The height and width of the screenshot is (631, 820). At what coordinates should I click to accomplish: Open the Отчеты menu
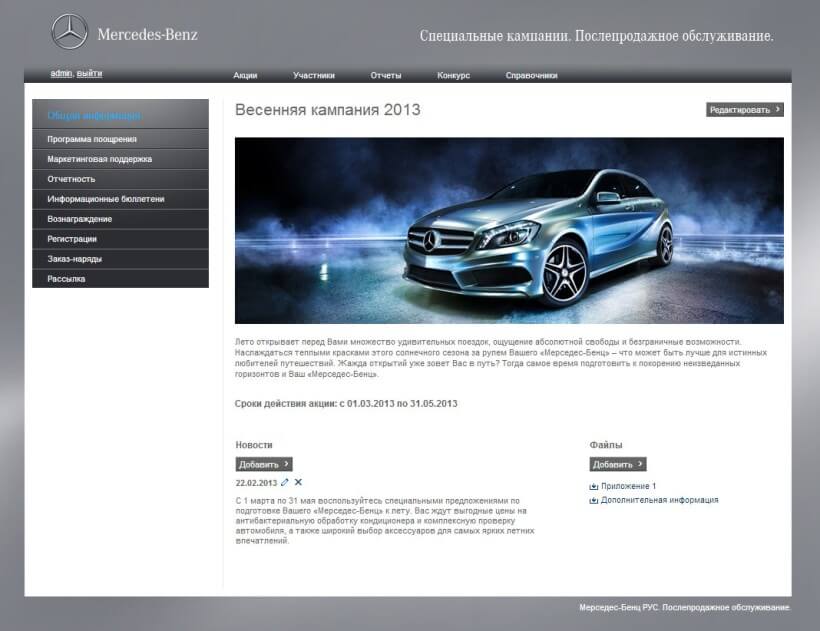coord(386,75)
